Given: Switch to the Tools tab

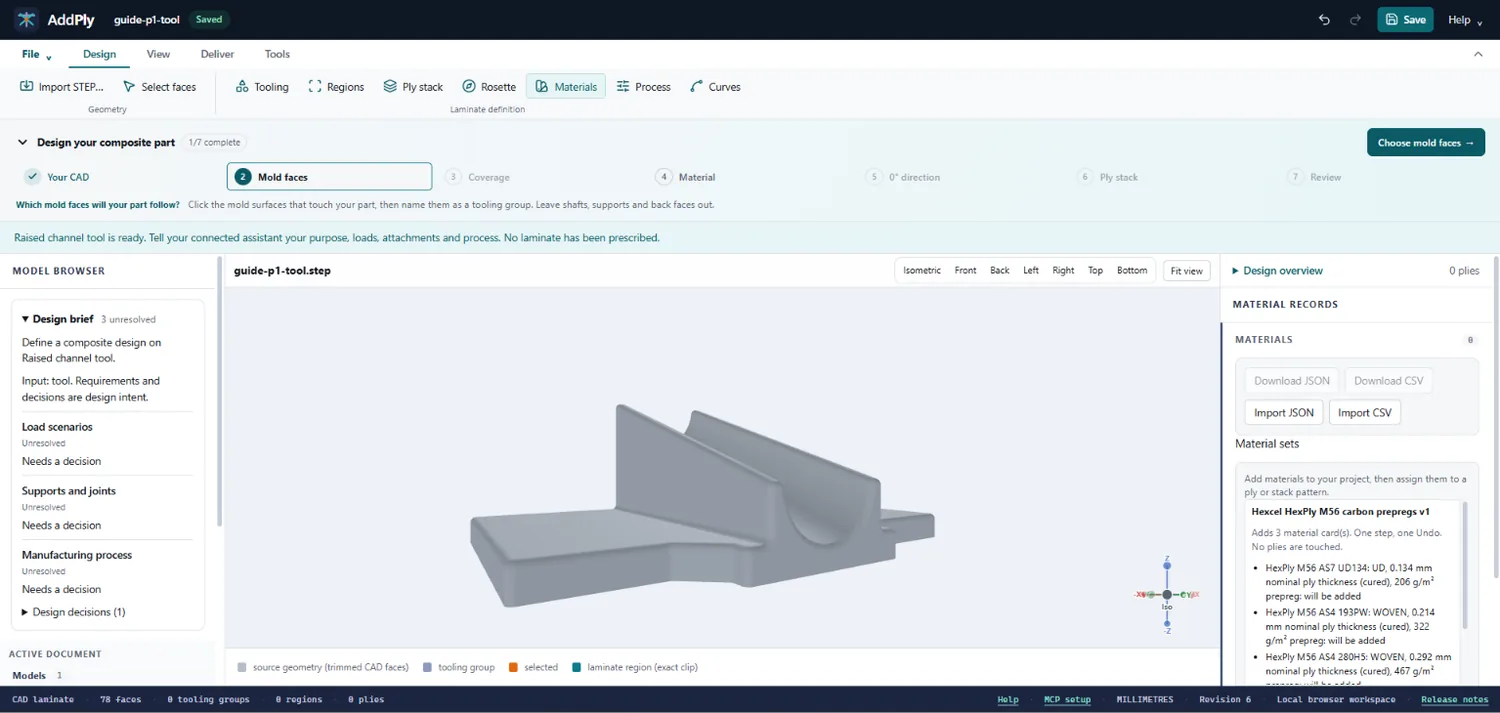Looking at the screenshot, I should (x=277, y=54).
